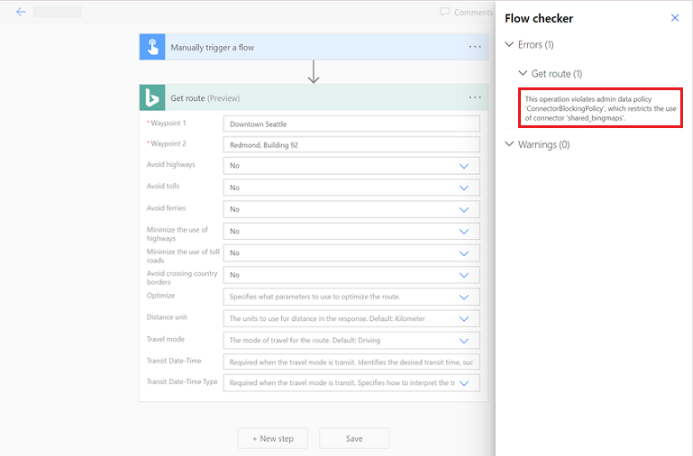
Task: Collapse the Get route (Preview) header
Action: click(314, 98)
